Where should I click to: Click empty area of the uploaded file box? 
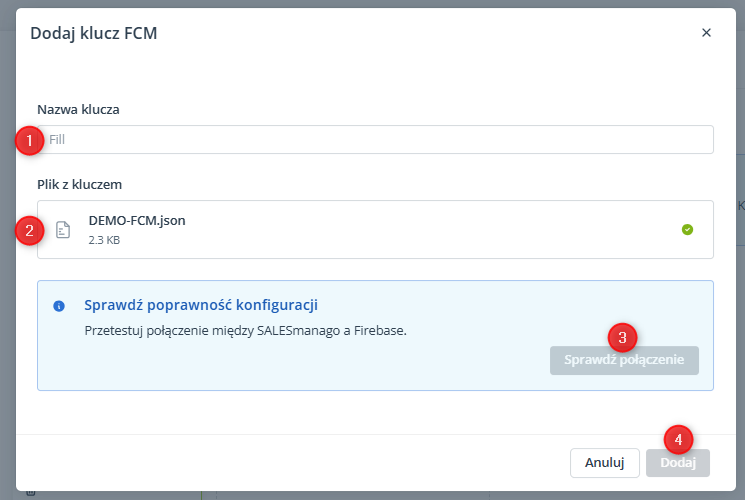click(x=428, y=230)
